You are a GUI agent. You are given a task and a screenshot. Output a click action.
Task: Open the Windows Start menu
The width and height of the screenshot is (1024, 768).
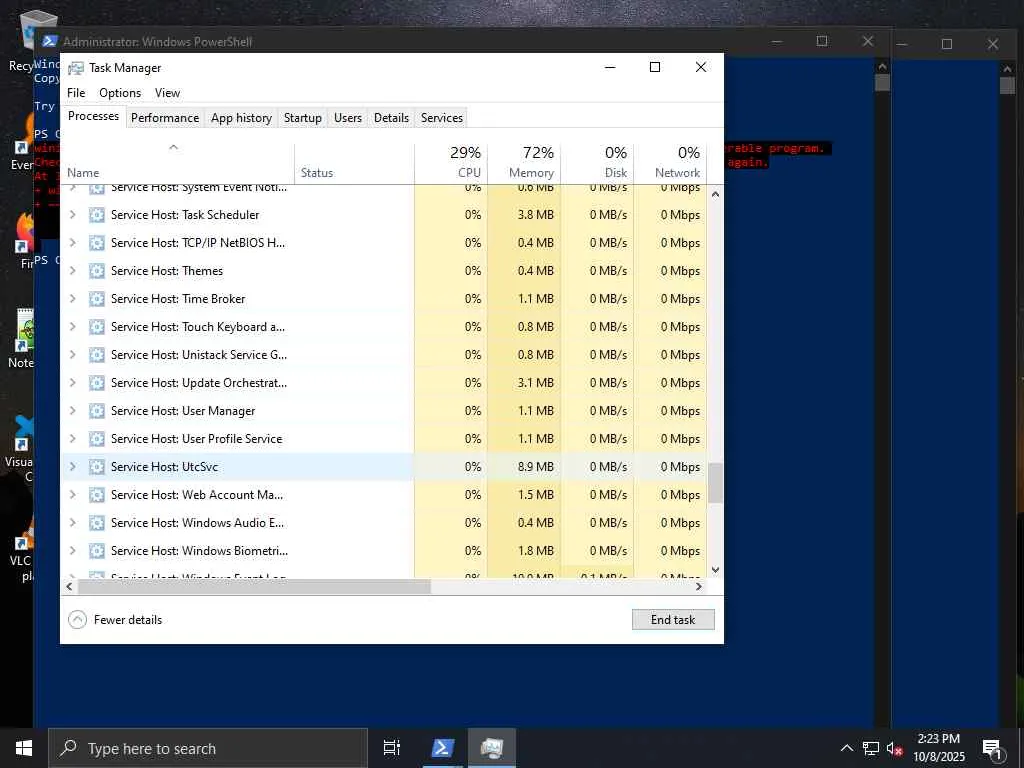point(24,748)
